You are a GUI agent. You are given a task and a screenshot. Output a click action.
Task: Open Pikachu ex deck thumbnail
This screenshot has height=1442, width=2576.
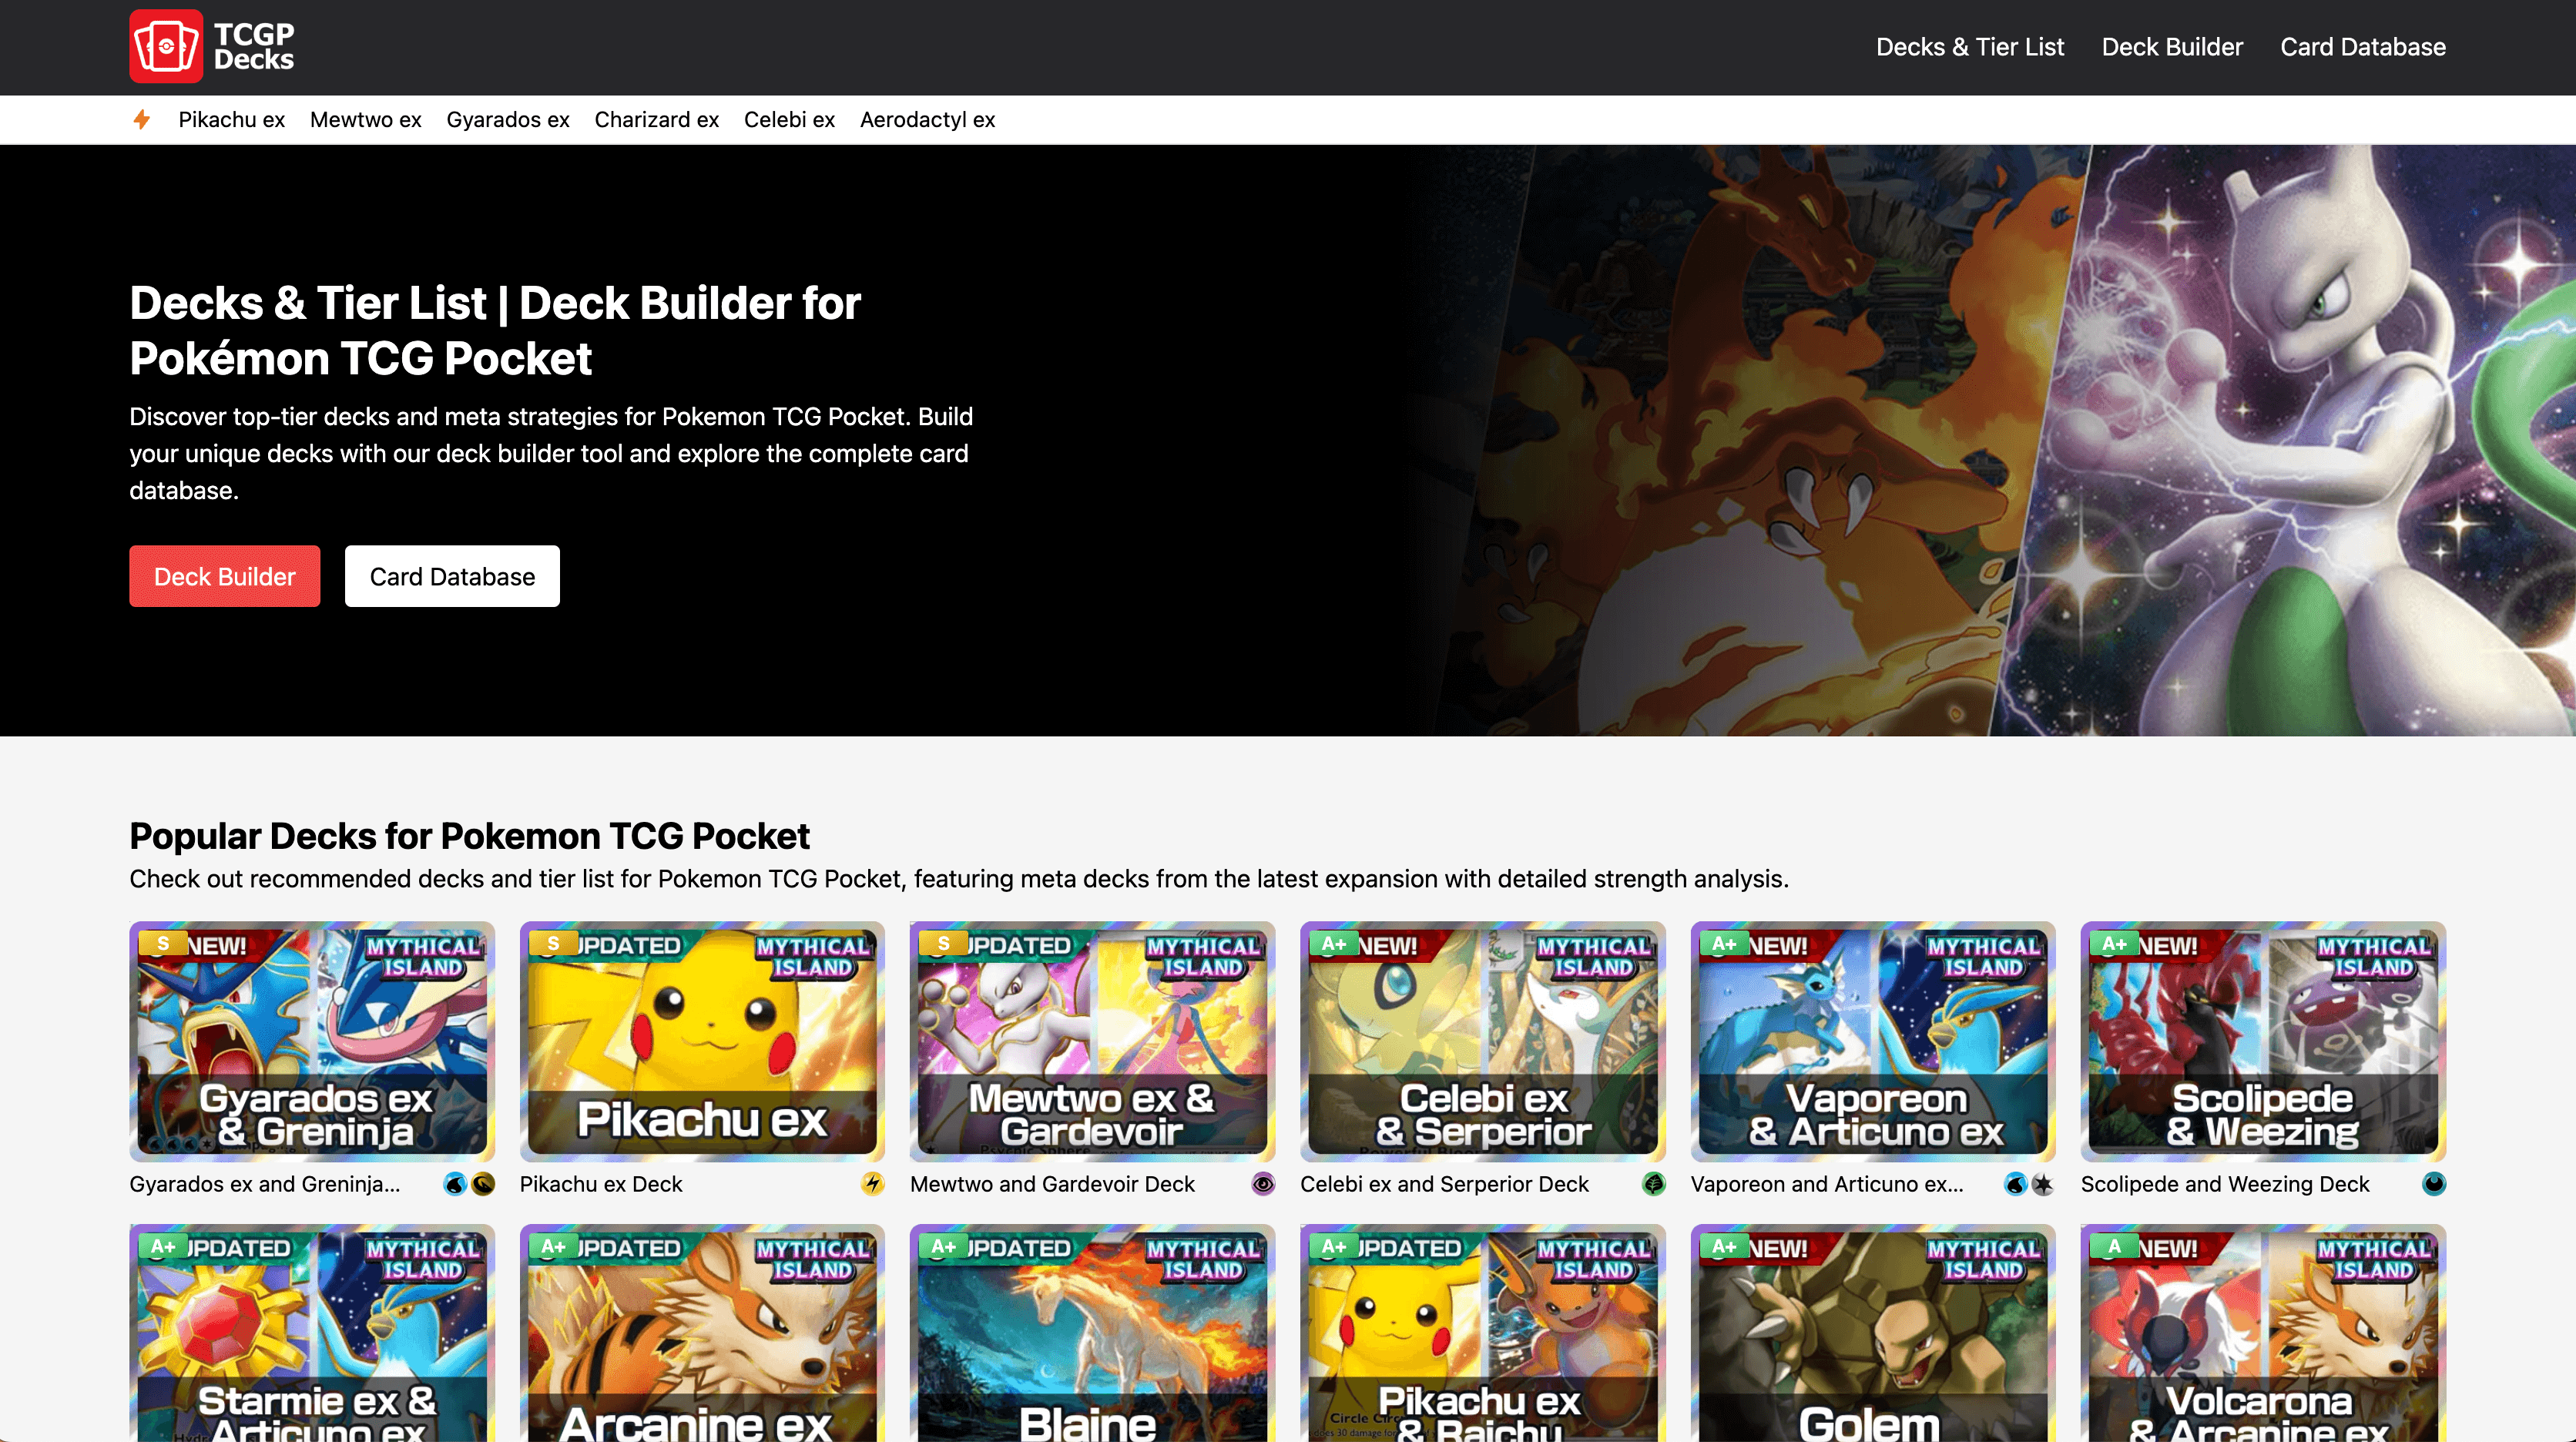[702, 1041]
